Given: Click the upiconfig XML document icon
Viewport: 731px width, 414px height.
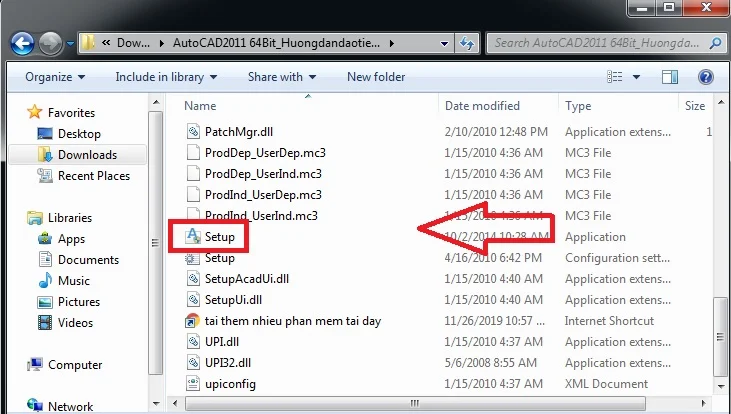Looking at the screenshot, I should pyautogui.click(x=193, y=384).
